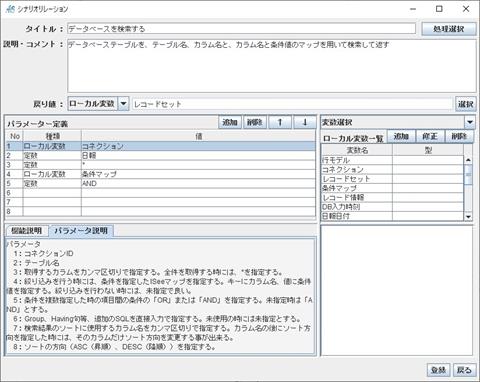Move parameter down with ↓ arrow
The width and height of the screenshot is (480, 382).
pyautogui.click(x=305, y=122)
